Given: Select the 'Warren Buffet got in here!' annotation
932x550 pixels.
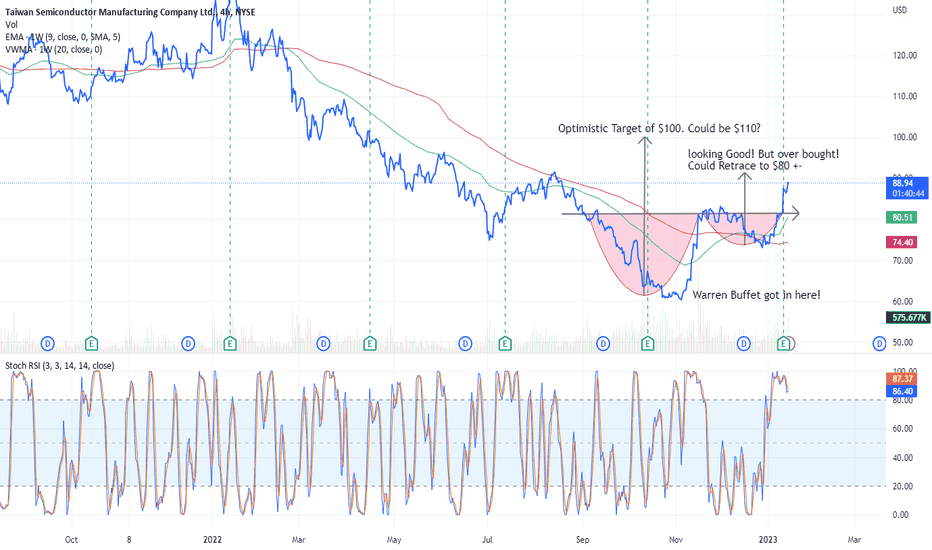Looking at the screenshot, I should 756,295.
